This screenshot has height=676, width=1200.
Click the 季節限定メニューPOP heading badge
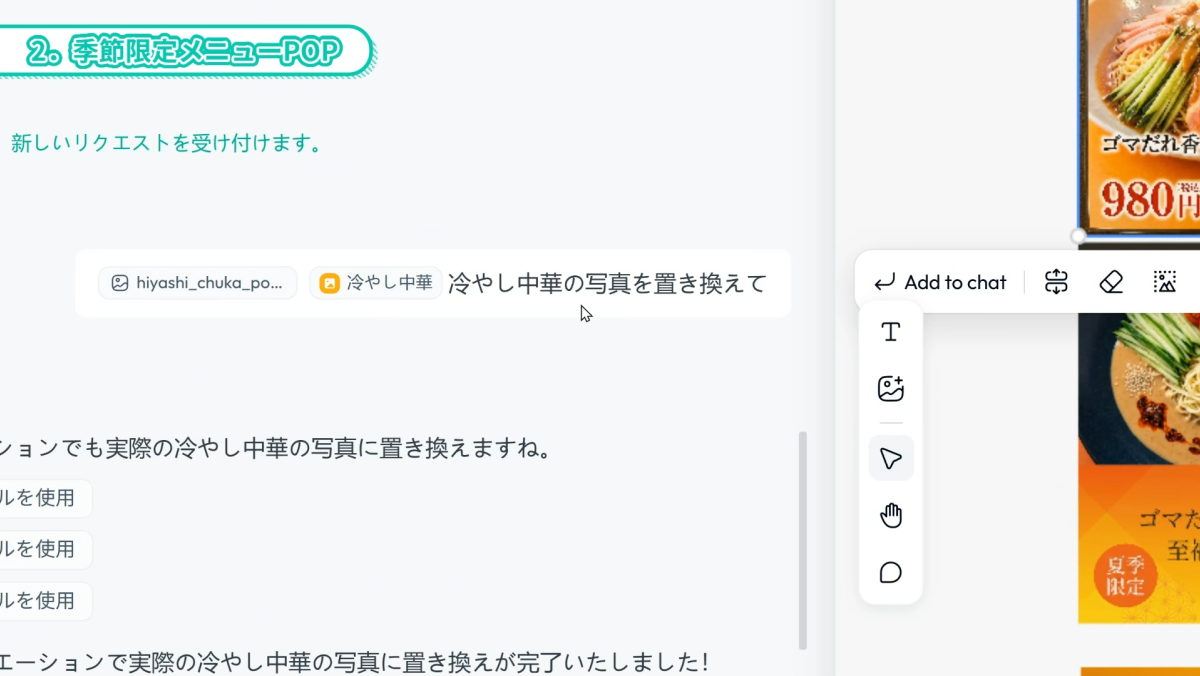tap(185, 52)
